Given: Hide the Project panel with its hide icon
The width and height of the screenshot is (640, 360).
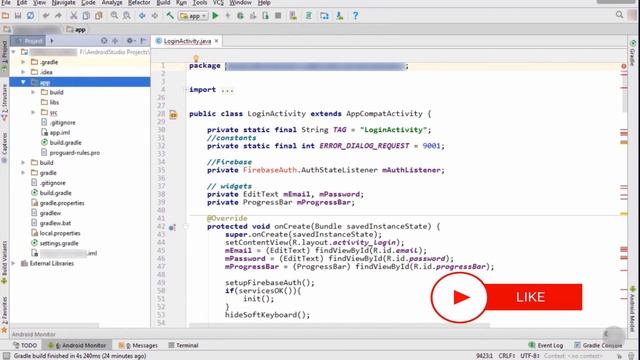Looking at the screenshot, I should coord(143,41).
